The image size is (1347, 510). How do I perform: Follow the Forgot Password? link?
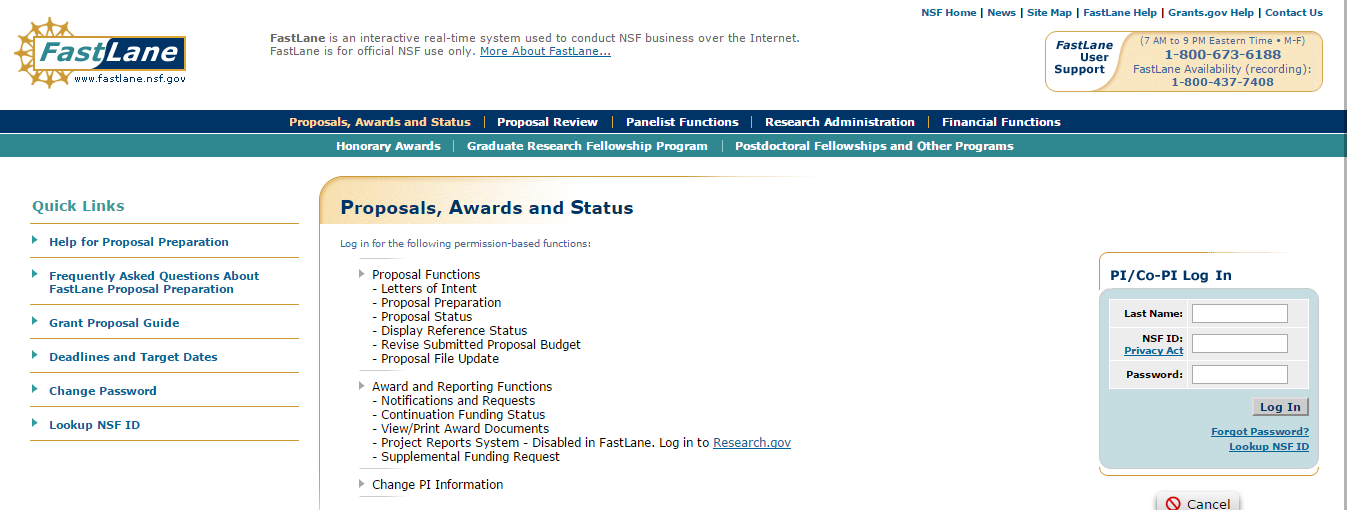[x=1259, y=432]
